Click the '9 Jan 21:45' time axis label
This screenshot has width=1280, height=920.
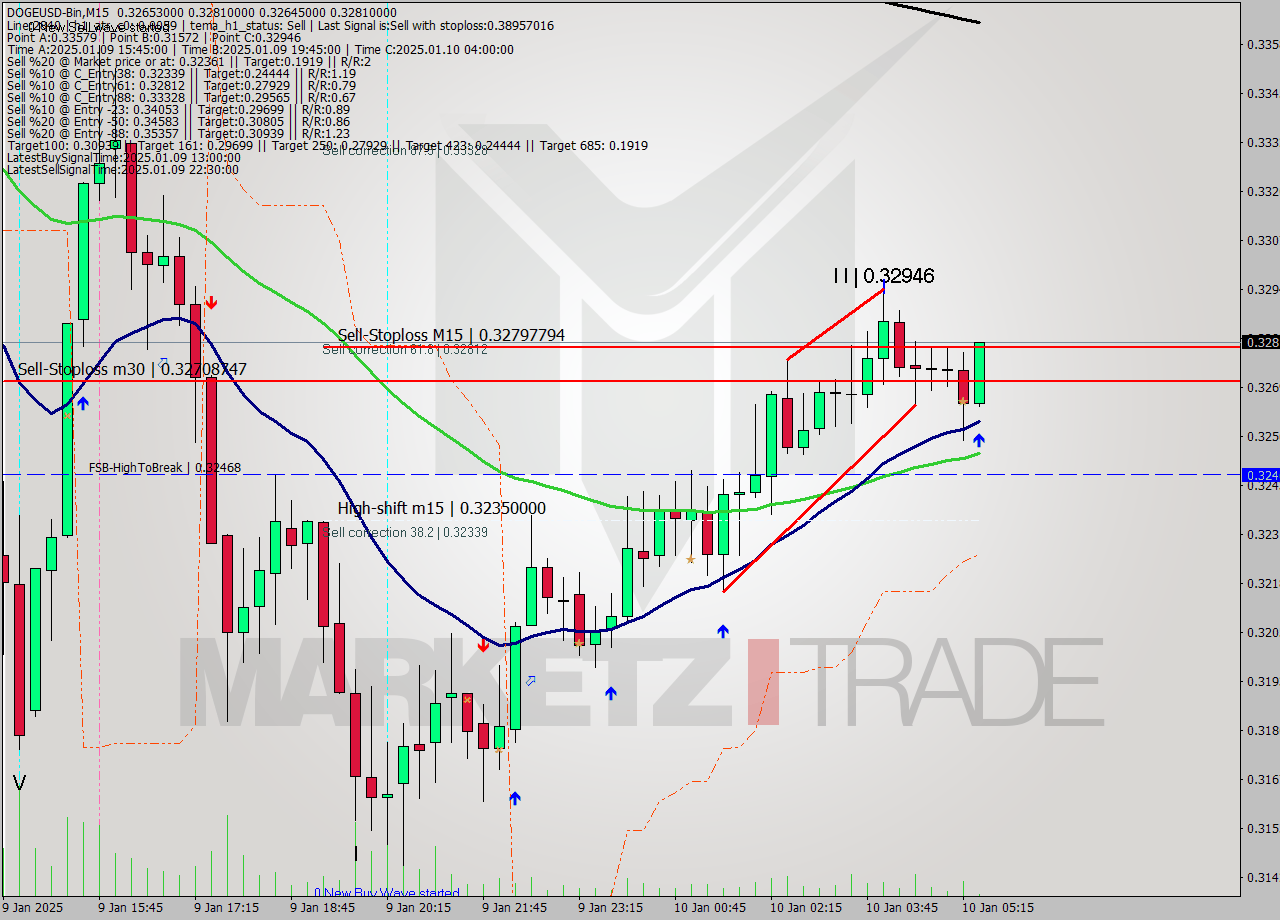514,908
